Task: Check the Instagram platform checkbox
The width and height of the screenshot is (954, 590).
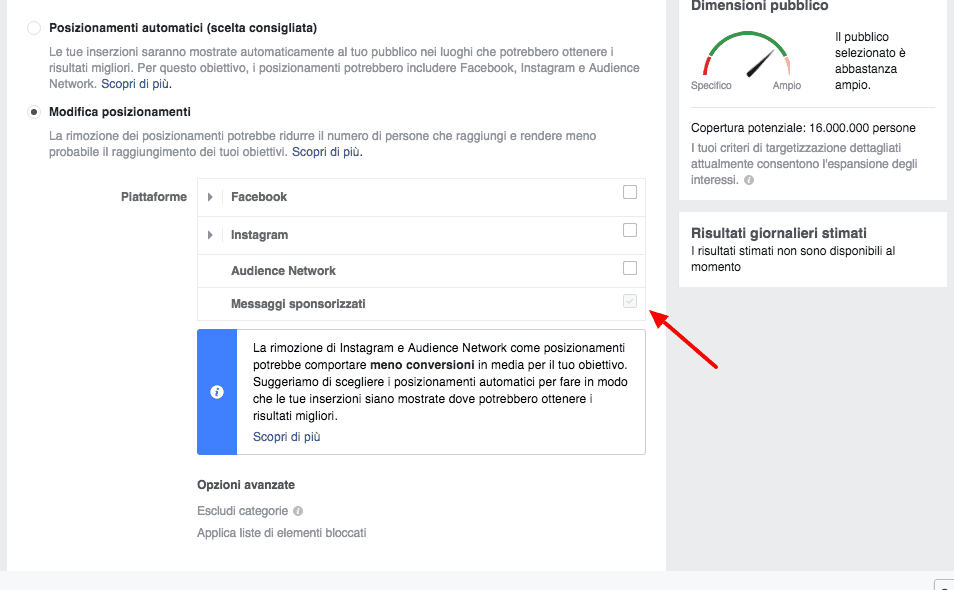Action: [630, 230]
